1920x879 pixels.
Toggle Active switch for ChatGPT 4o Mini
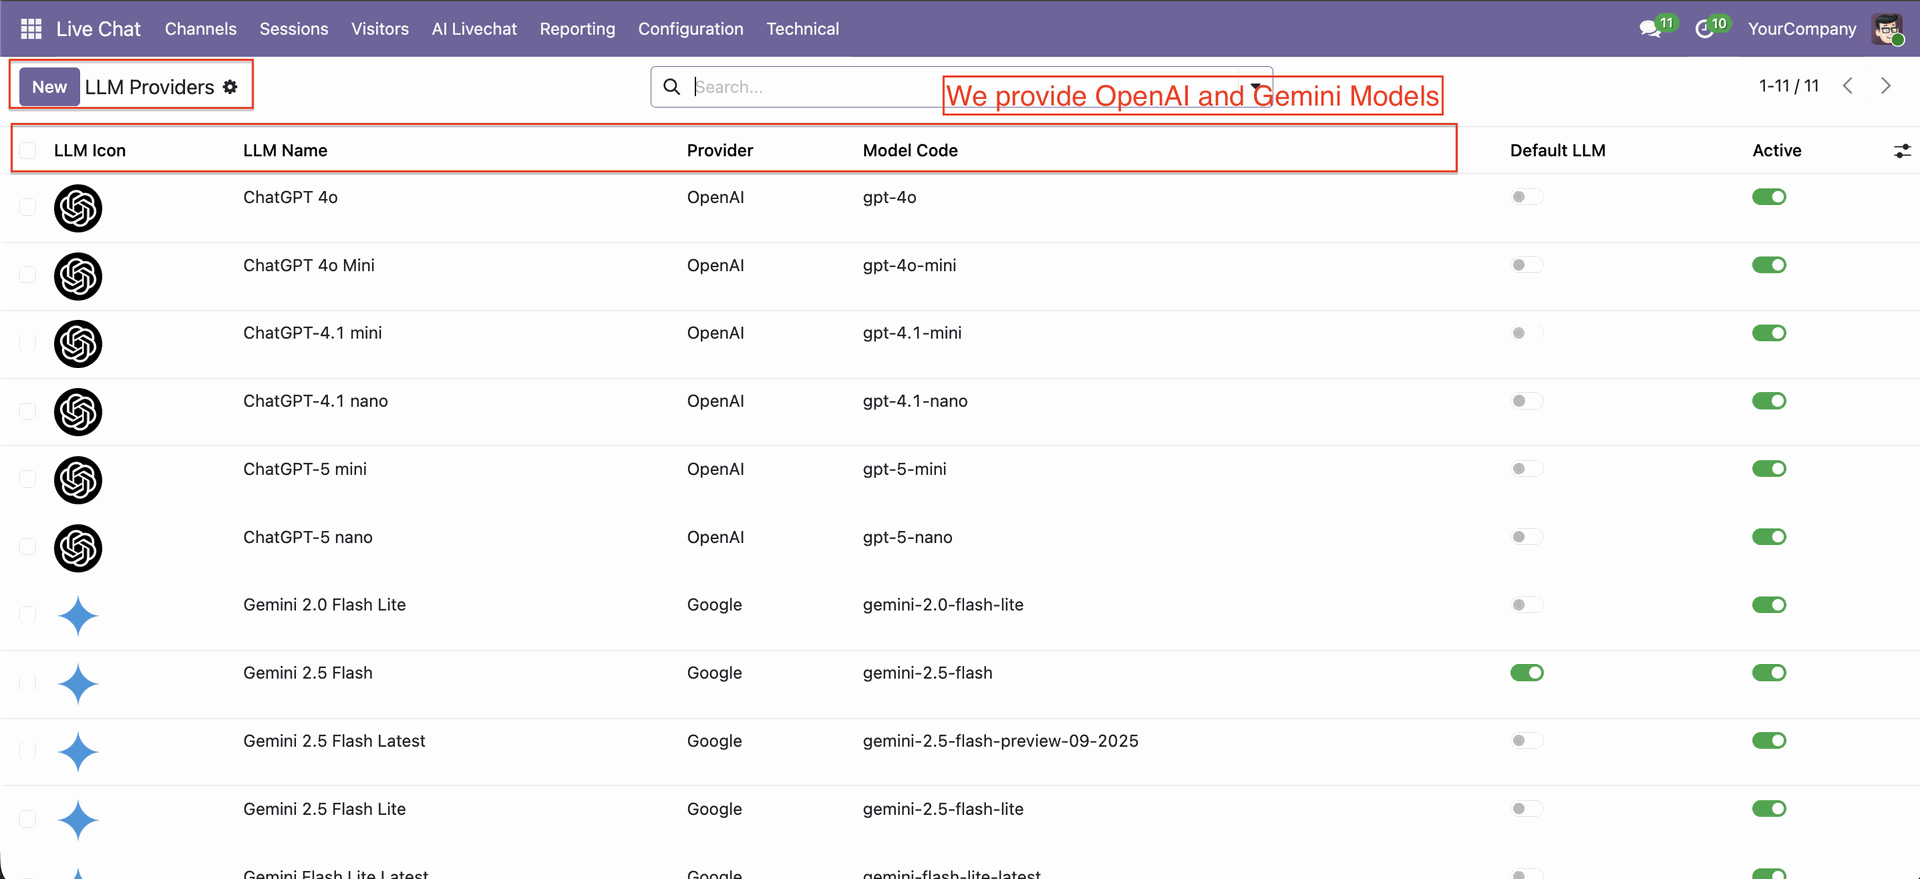[x=1768, y=265]
